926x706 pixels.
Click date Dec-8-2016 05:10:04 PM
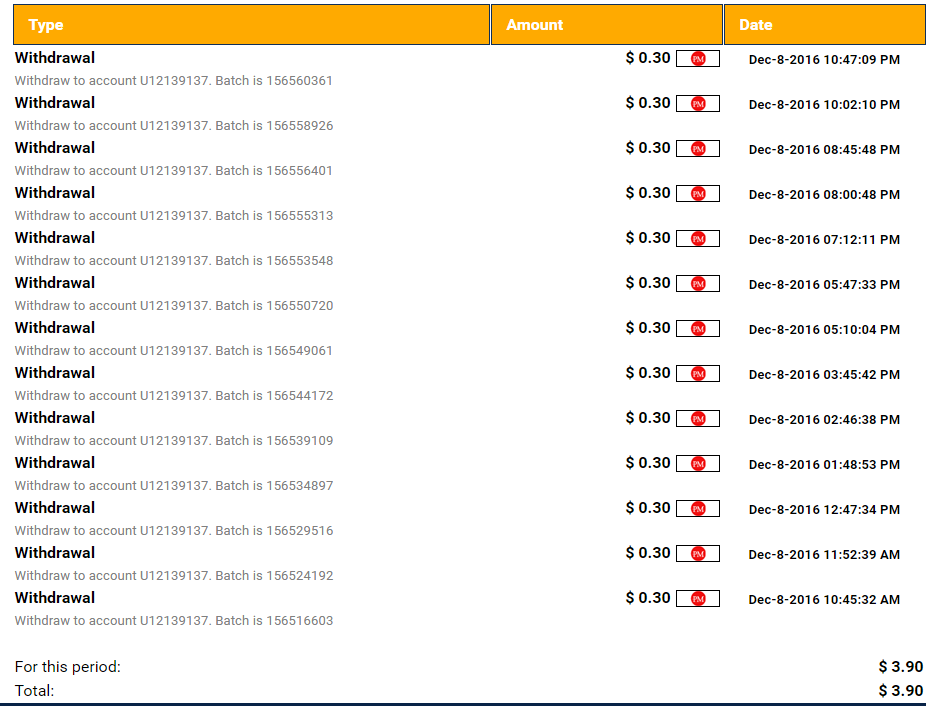tap(824, 329)
